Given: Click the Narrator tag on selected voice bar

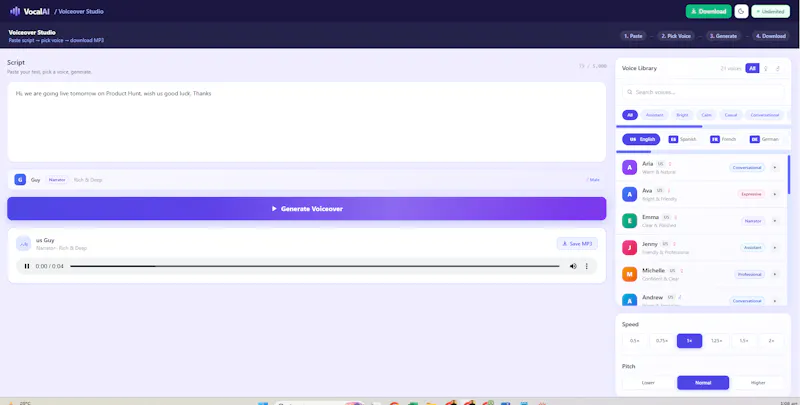Looking at the screenshot, I should click(57, 180).
